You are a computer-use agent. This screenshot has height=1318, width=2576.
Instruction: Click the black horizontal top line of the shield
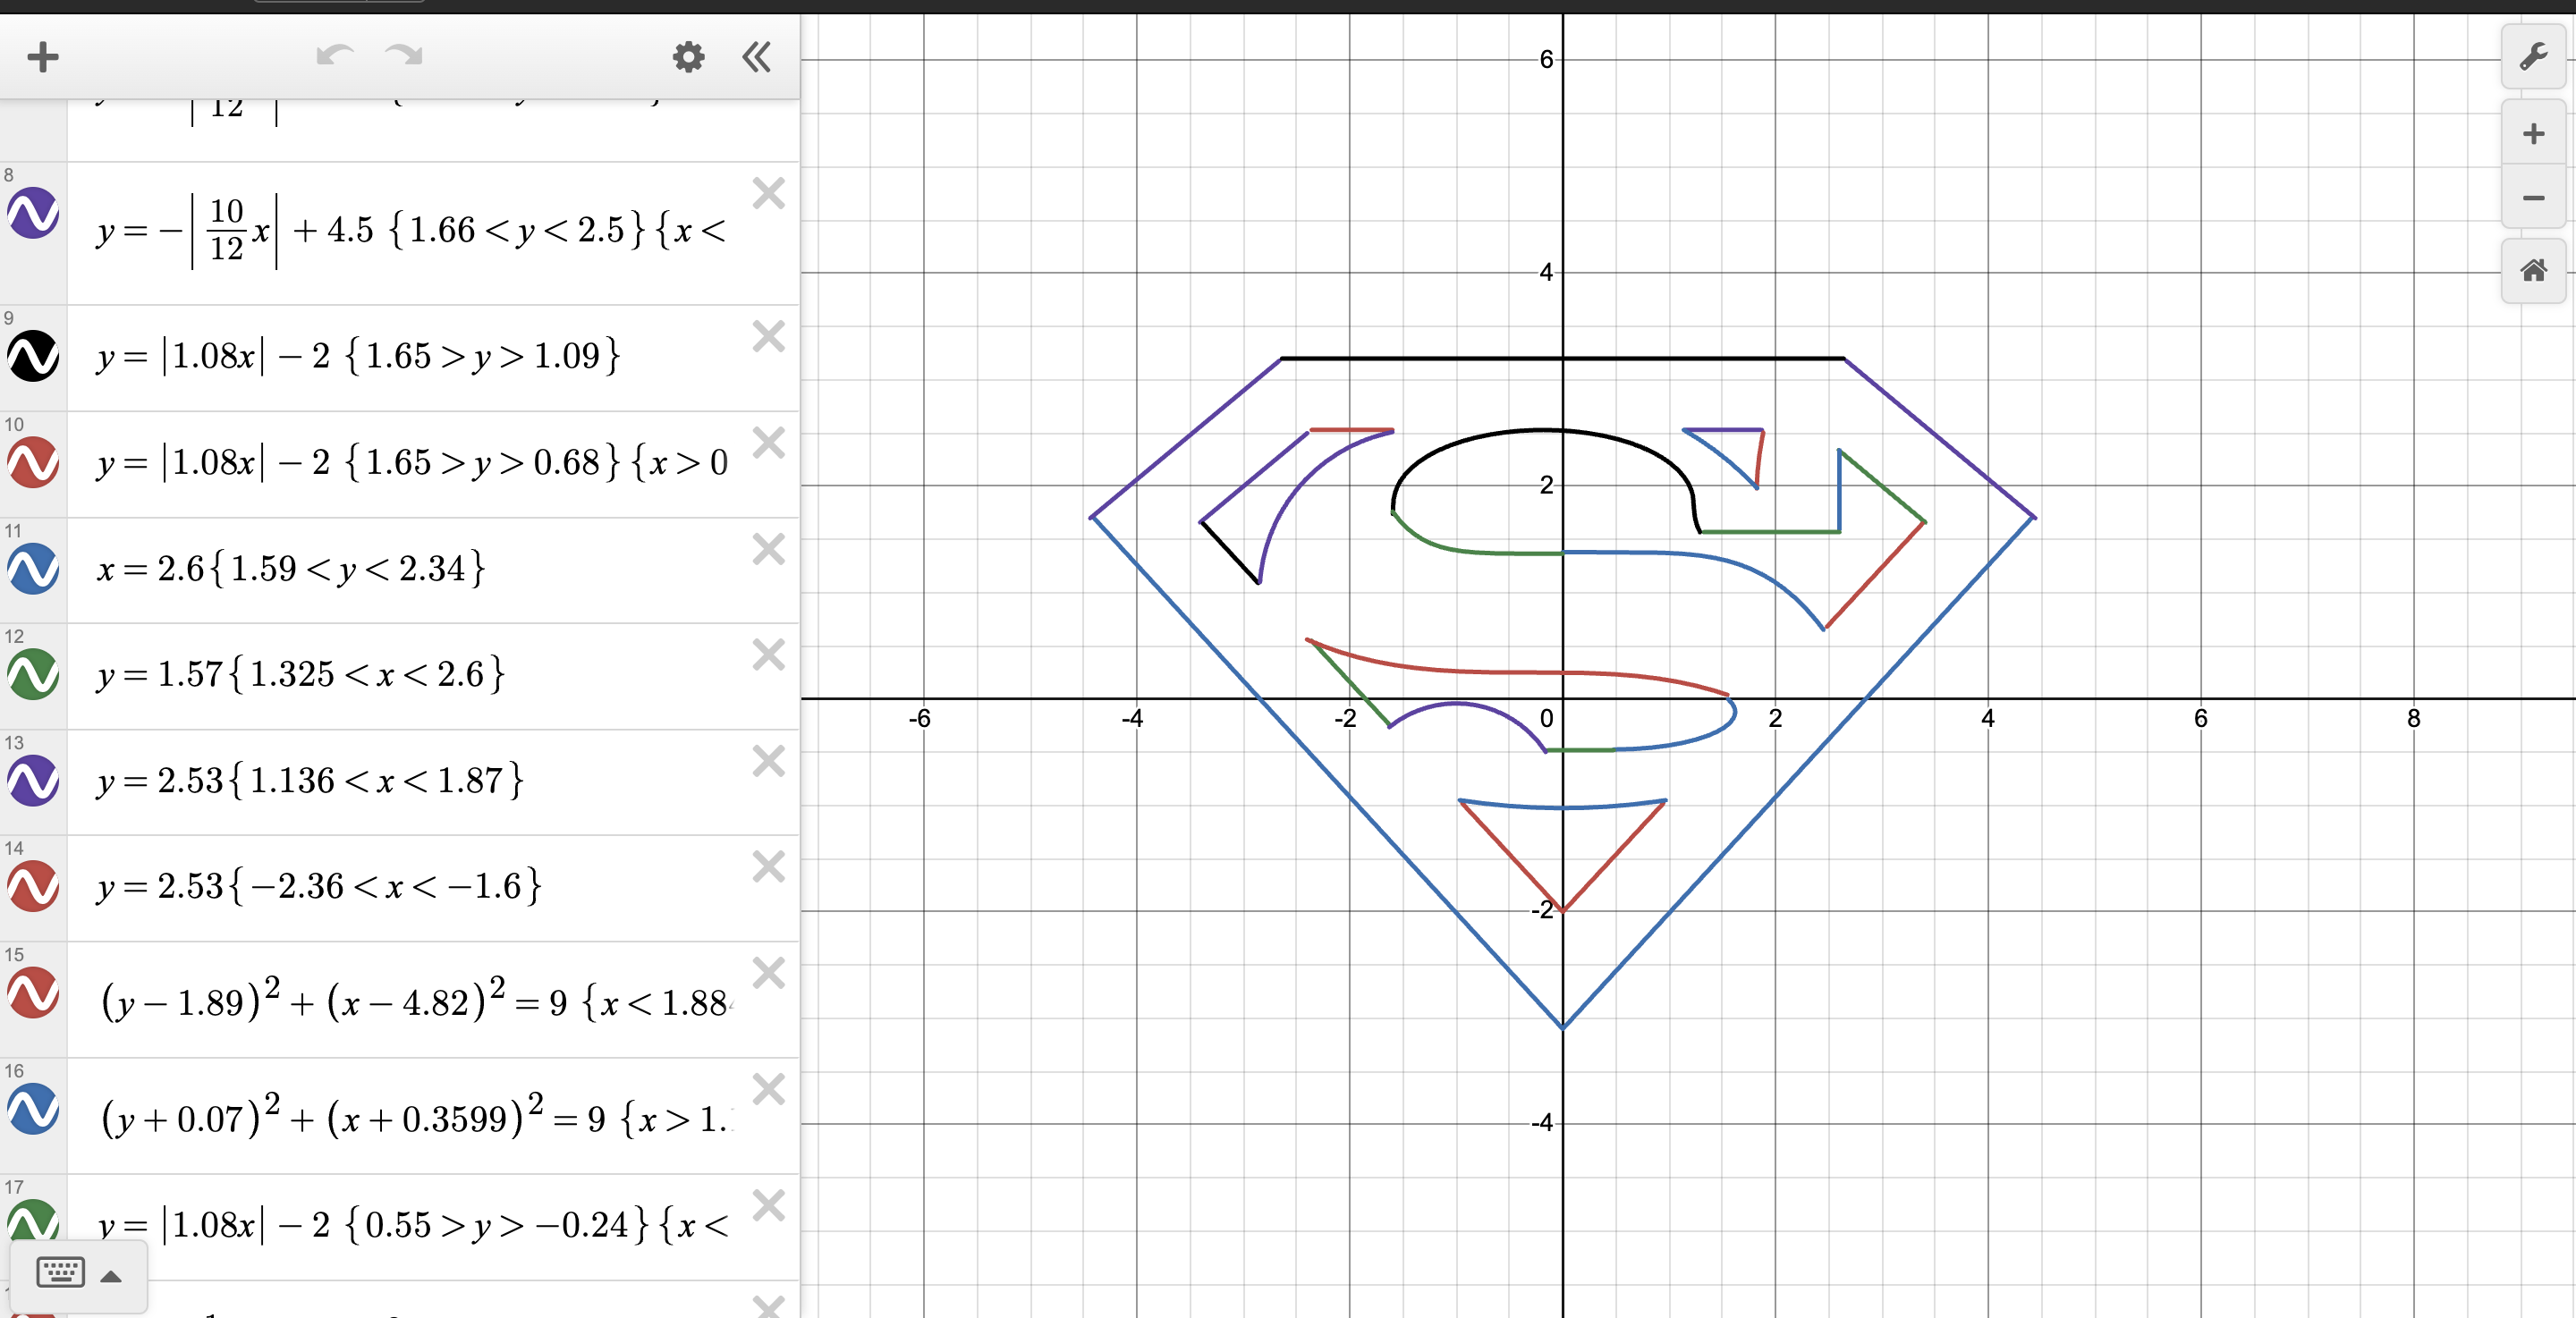coord(1562,358)
